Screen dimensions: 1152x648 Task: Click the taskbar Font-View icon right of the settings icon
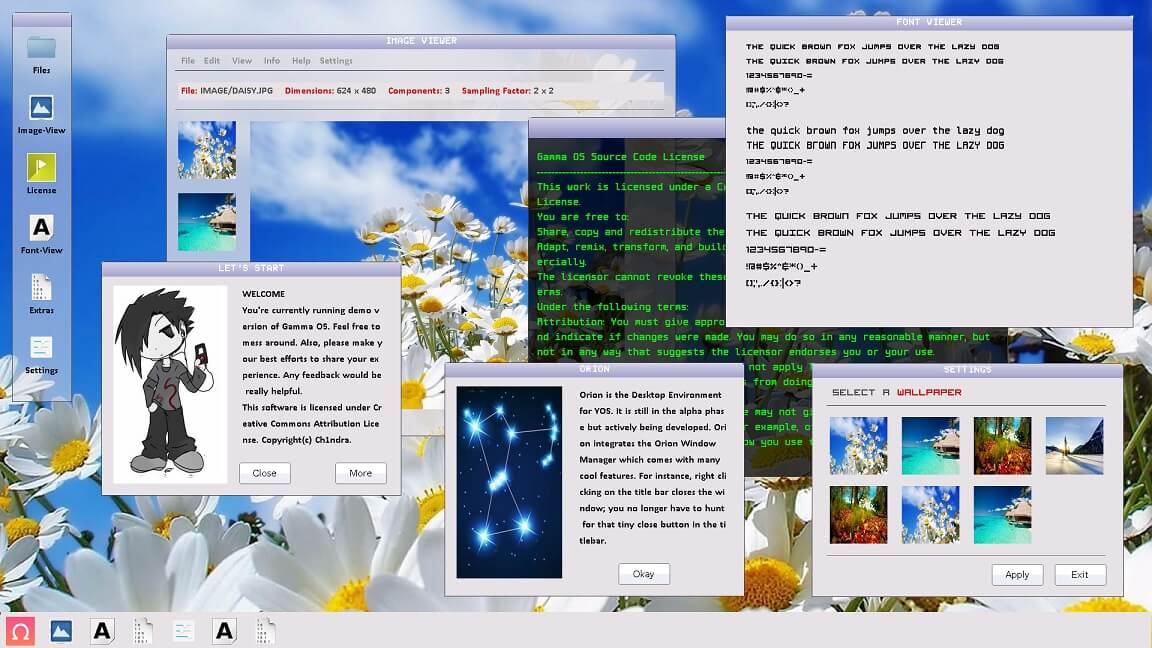coord(224,630)
